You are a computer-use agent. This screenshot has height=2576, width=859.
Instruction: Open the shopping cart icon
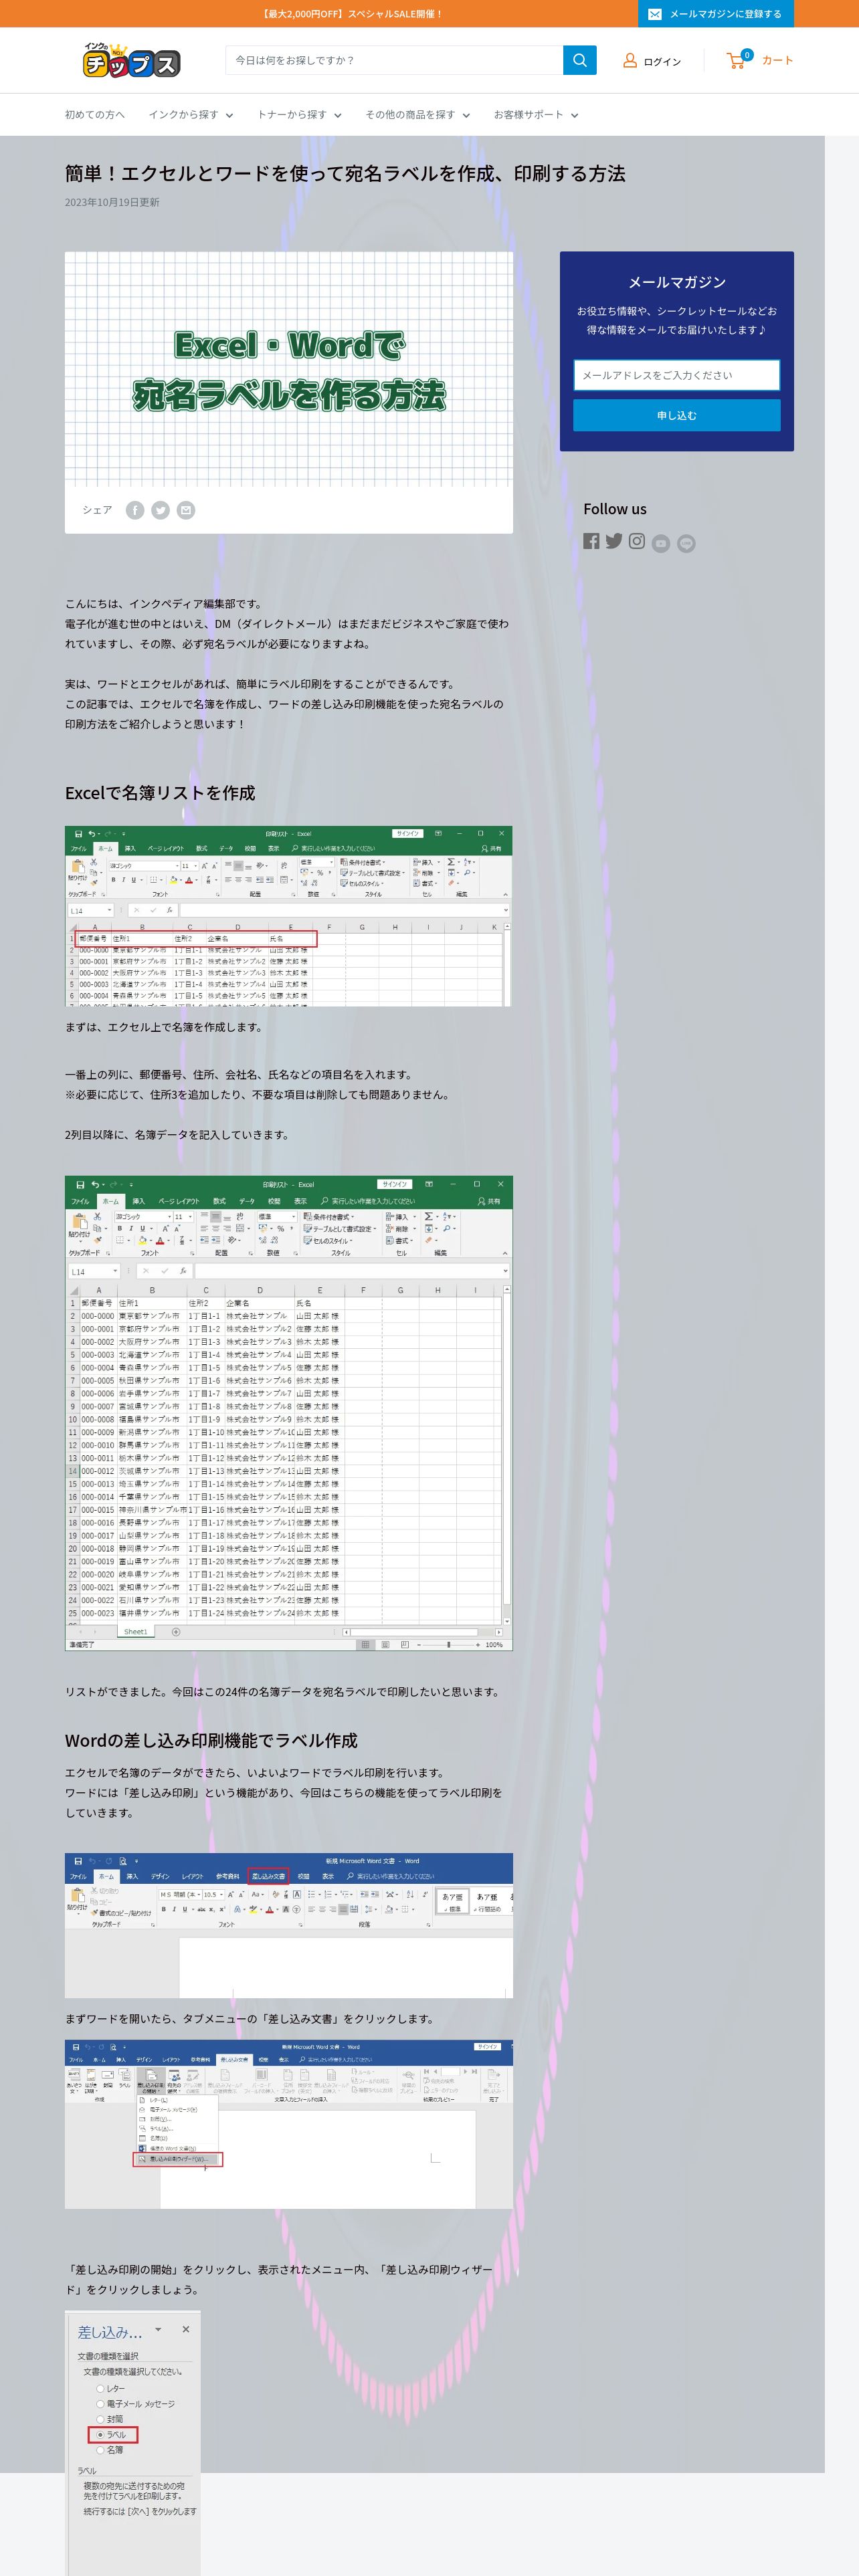tap(738, 60)
